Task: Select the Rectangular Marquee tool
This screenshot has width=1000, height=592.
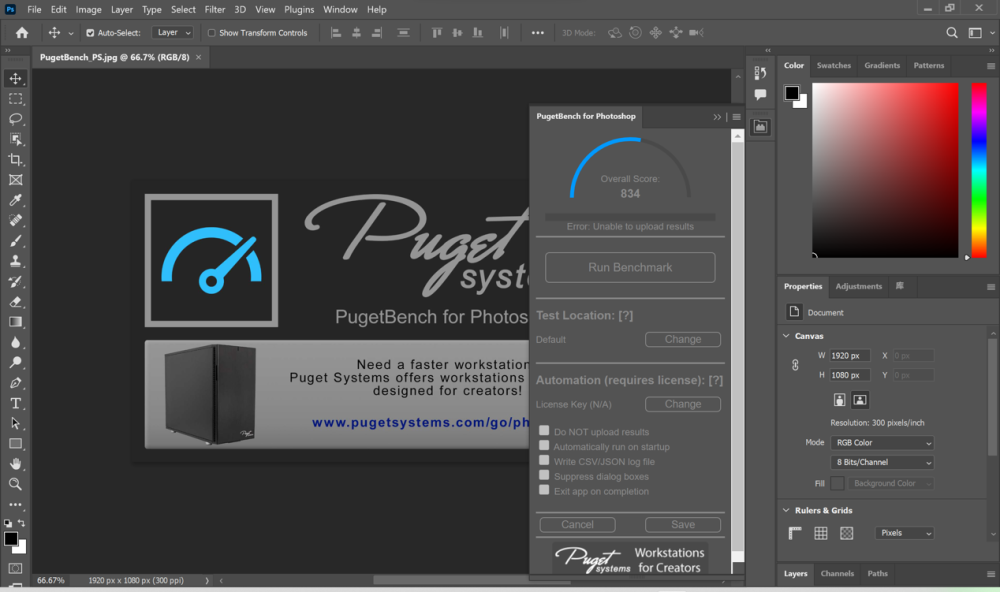Action: [x=15, y=99]
